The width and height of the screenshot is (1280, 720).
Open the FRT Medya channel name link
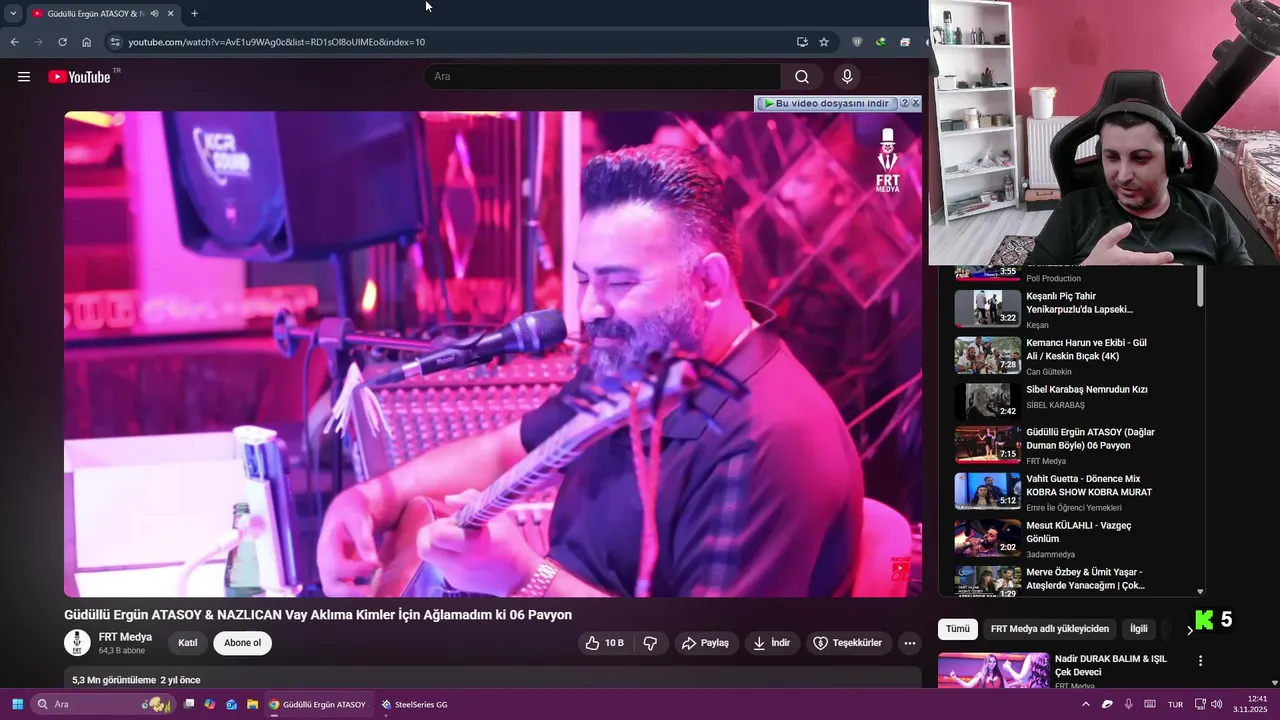tap(125, 637)
